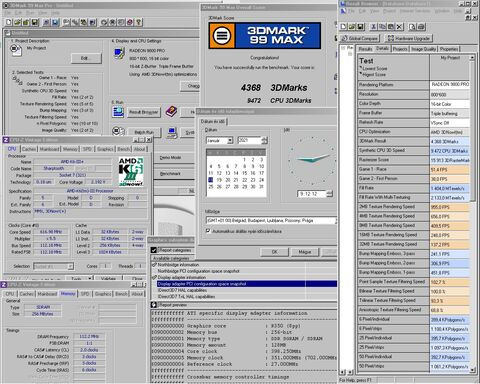Open time zone dropdown showing Belgrad, Budapest
This screenshot has width=480, height=384.
tap(336, 220)
